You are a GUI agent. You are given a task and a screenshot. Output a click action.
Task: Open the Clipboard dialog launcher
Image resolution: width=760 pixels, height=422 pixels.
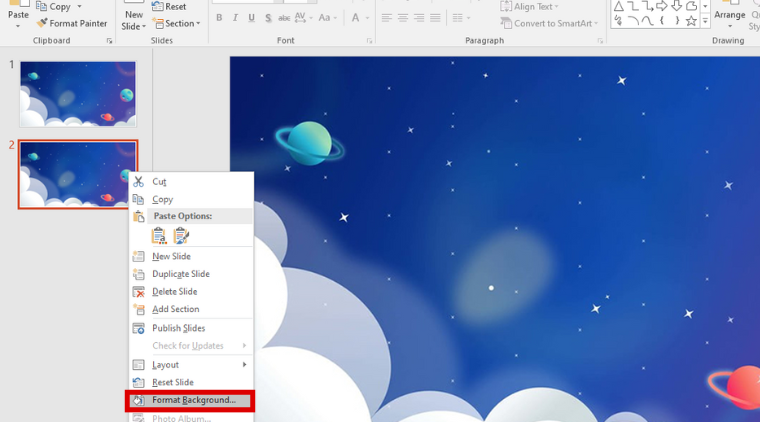click(x=110, y=41)
